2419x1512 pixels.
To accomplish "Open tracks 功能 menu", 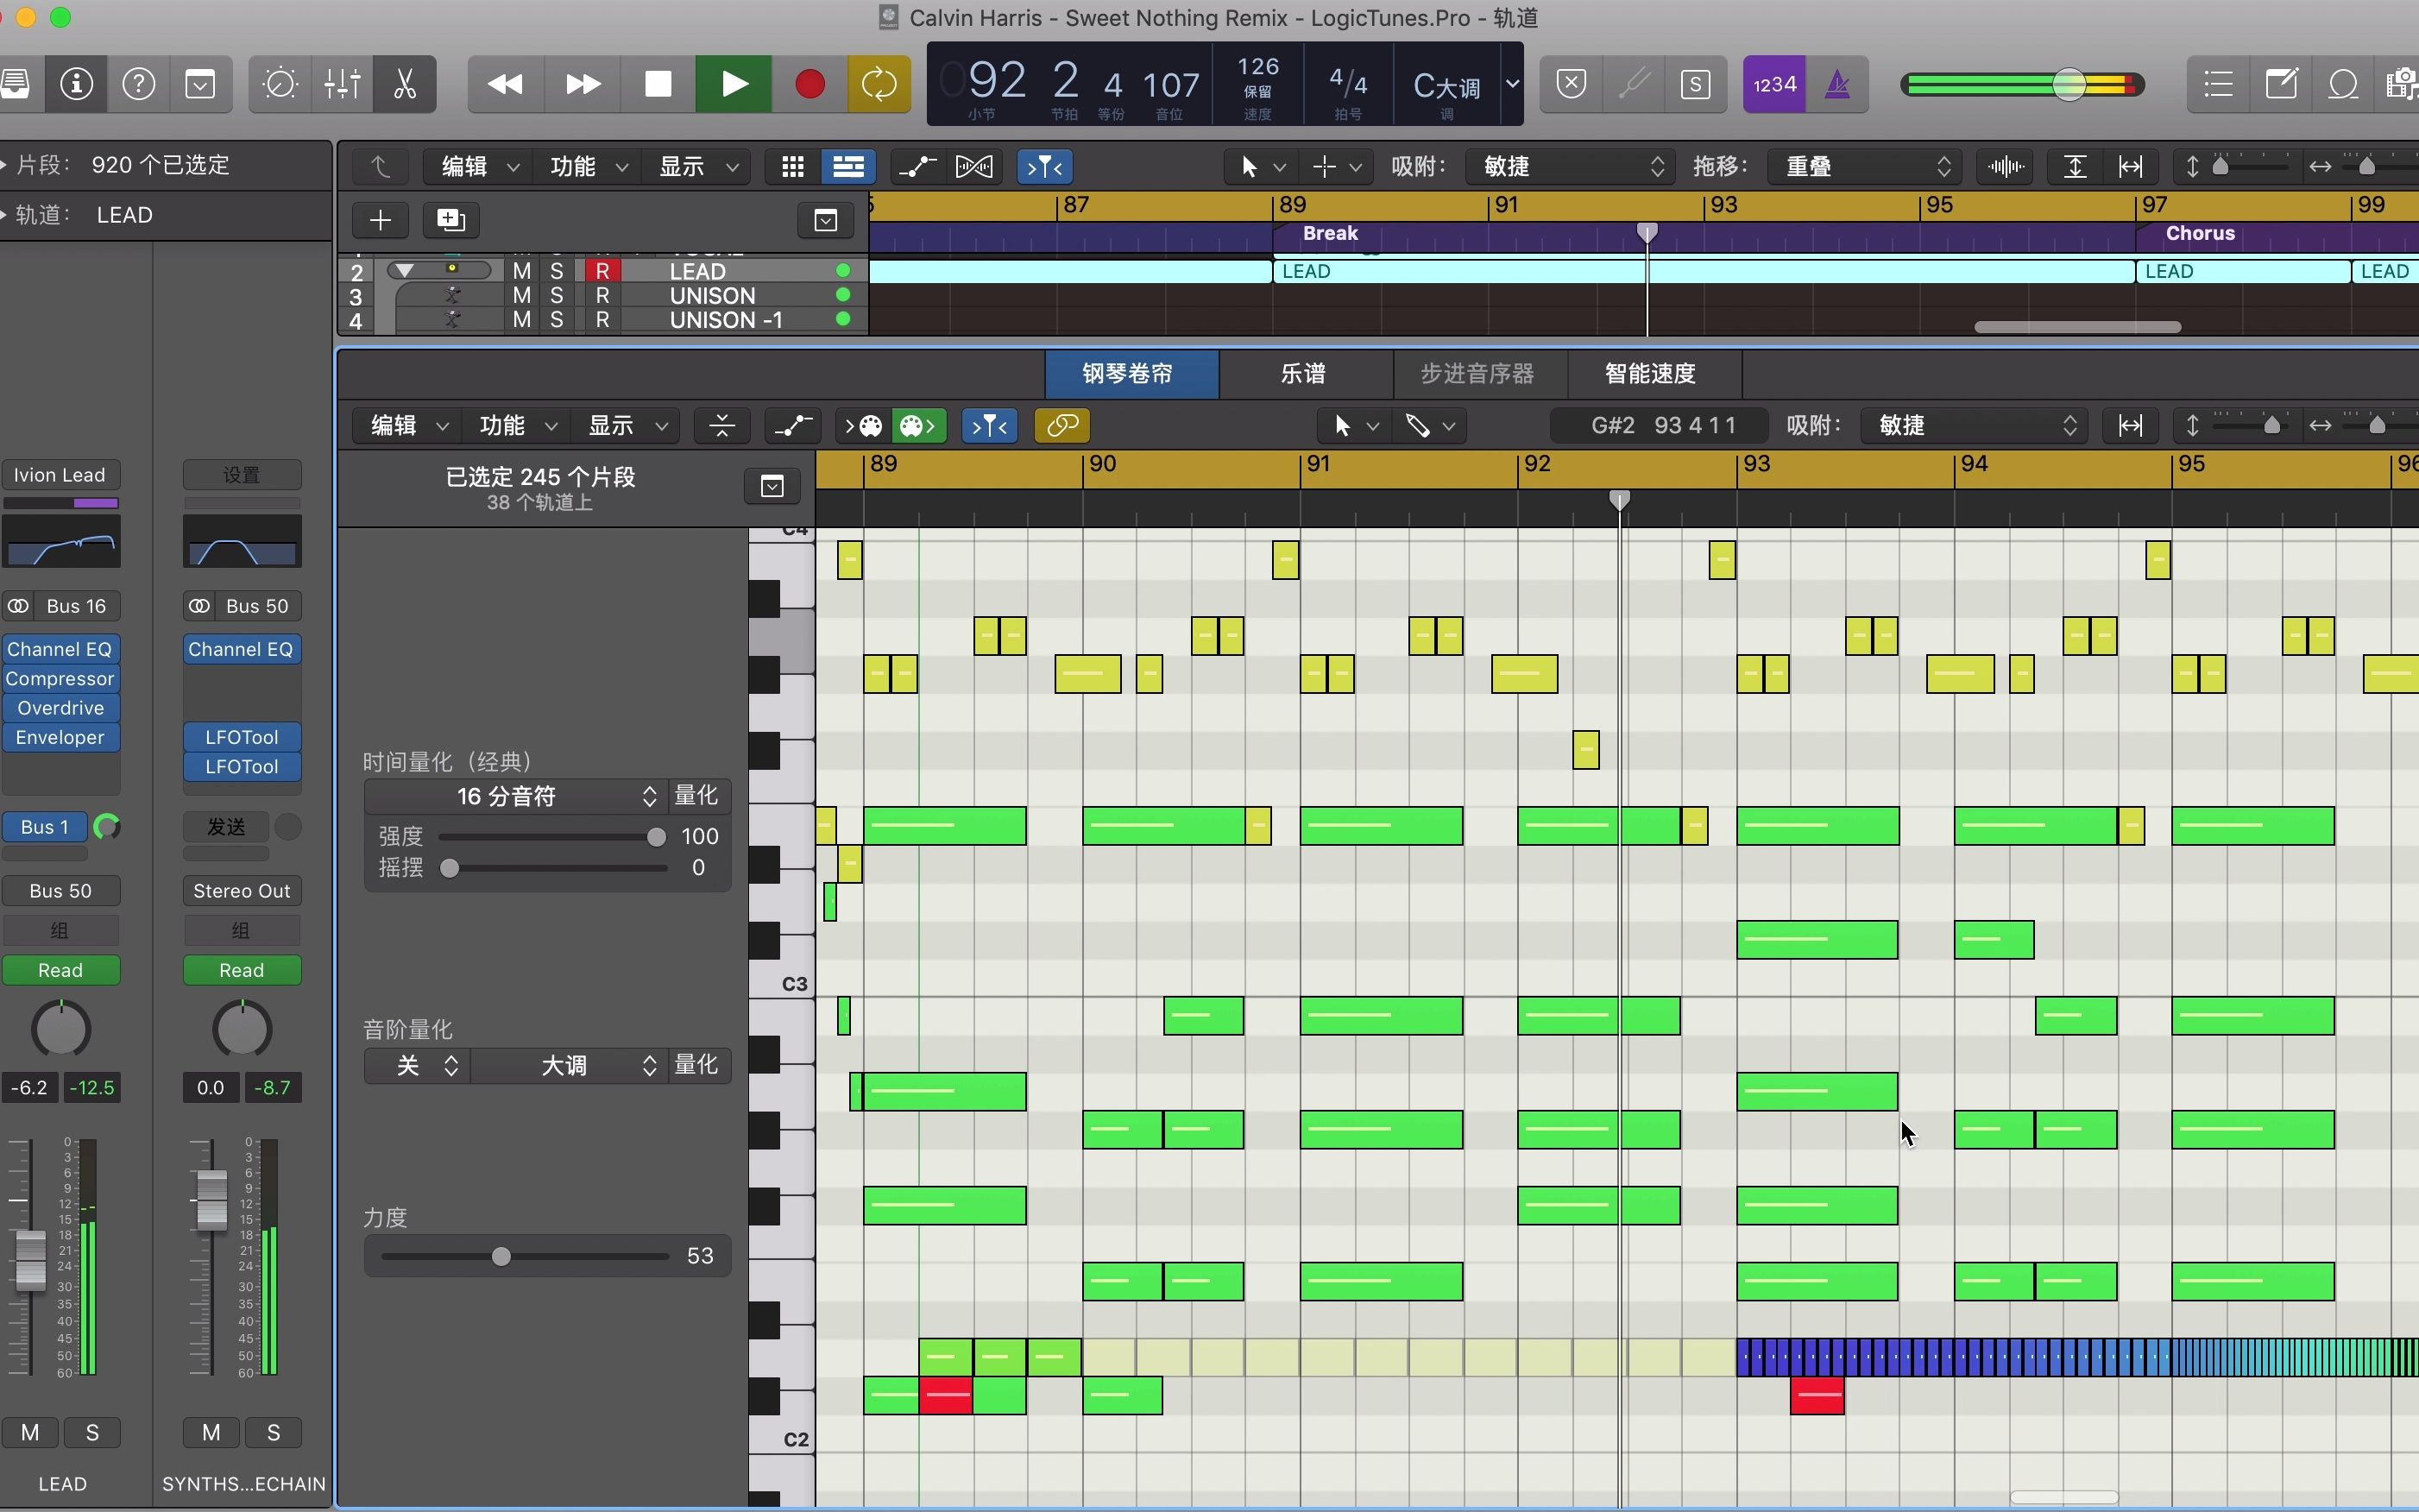I will [587, 166].
